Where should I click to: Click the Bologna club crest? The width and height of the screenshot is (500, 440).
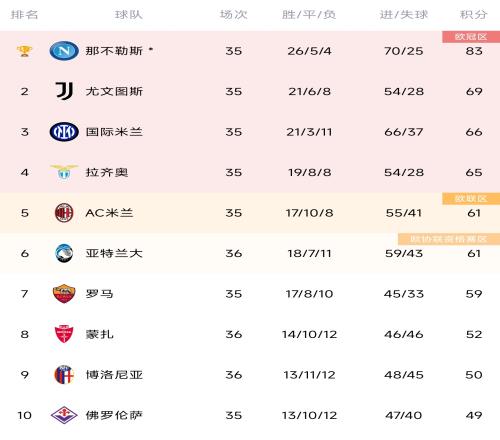[64, 375]
